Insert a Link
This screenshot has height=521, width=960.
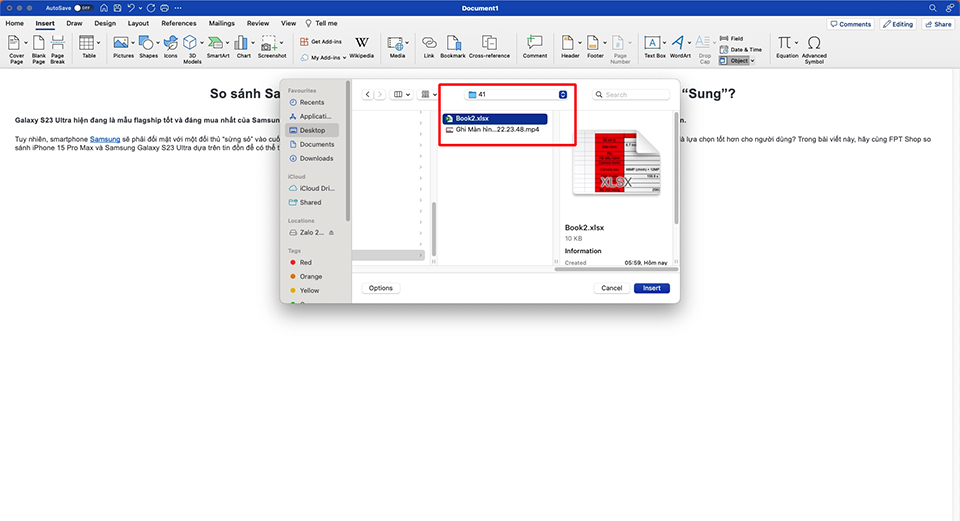point(429,47)
